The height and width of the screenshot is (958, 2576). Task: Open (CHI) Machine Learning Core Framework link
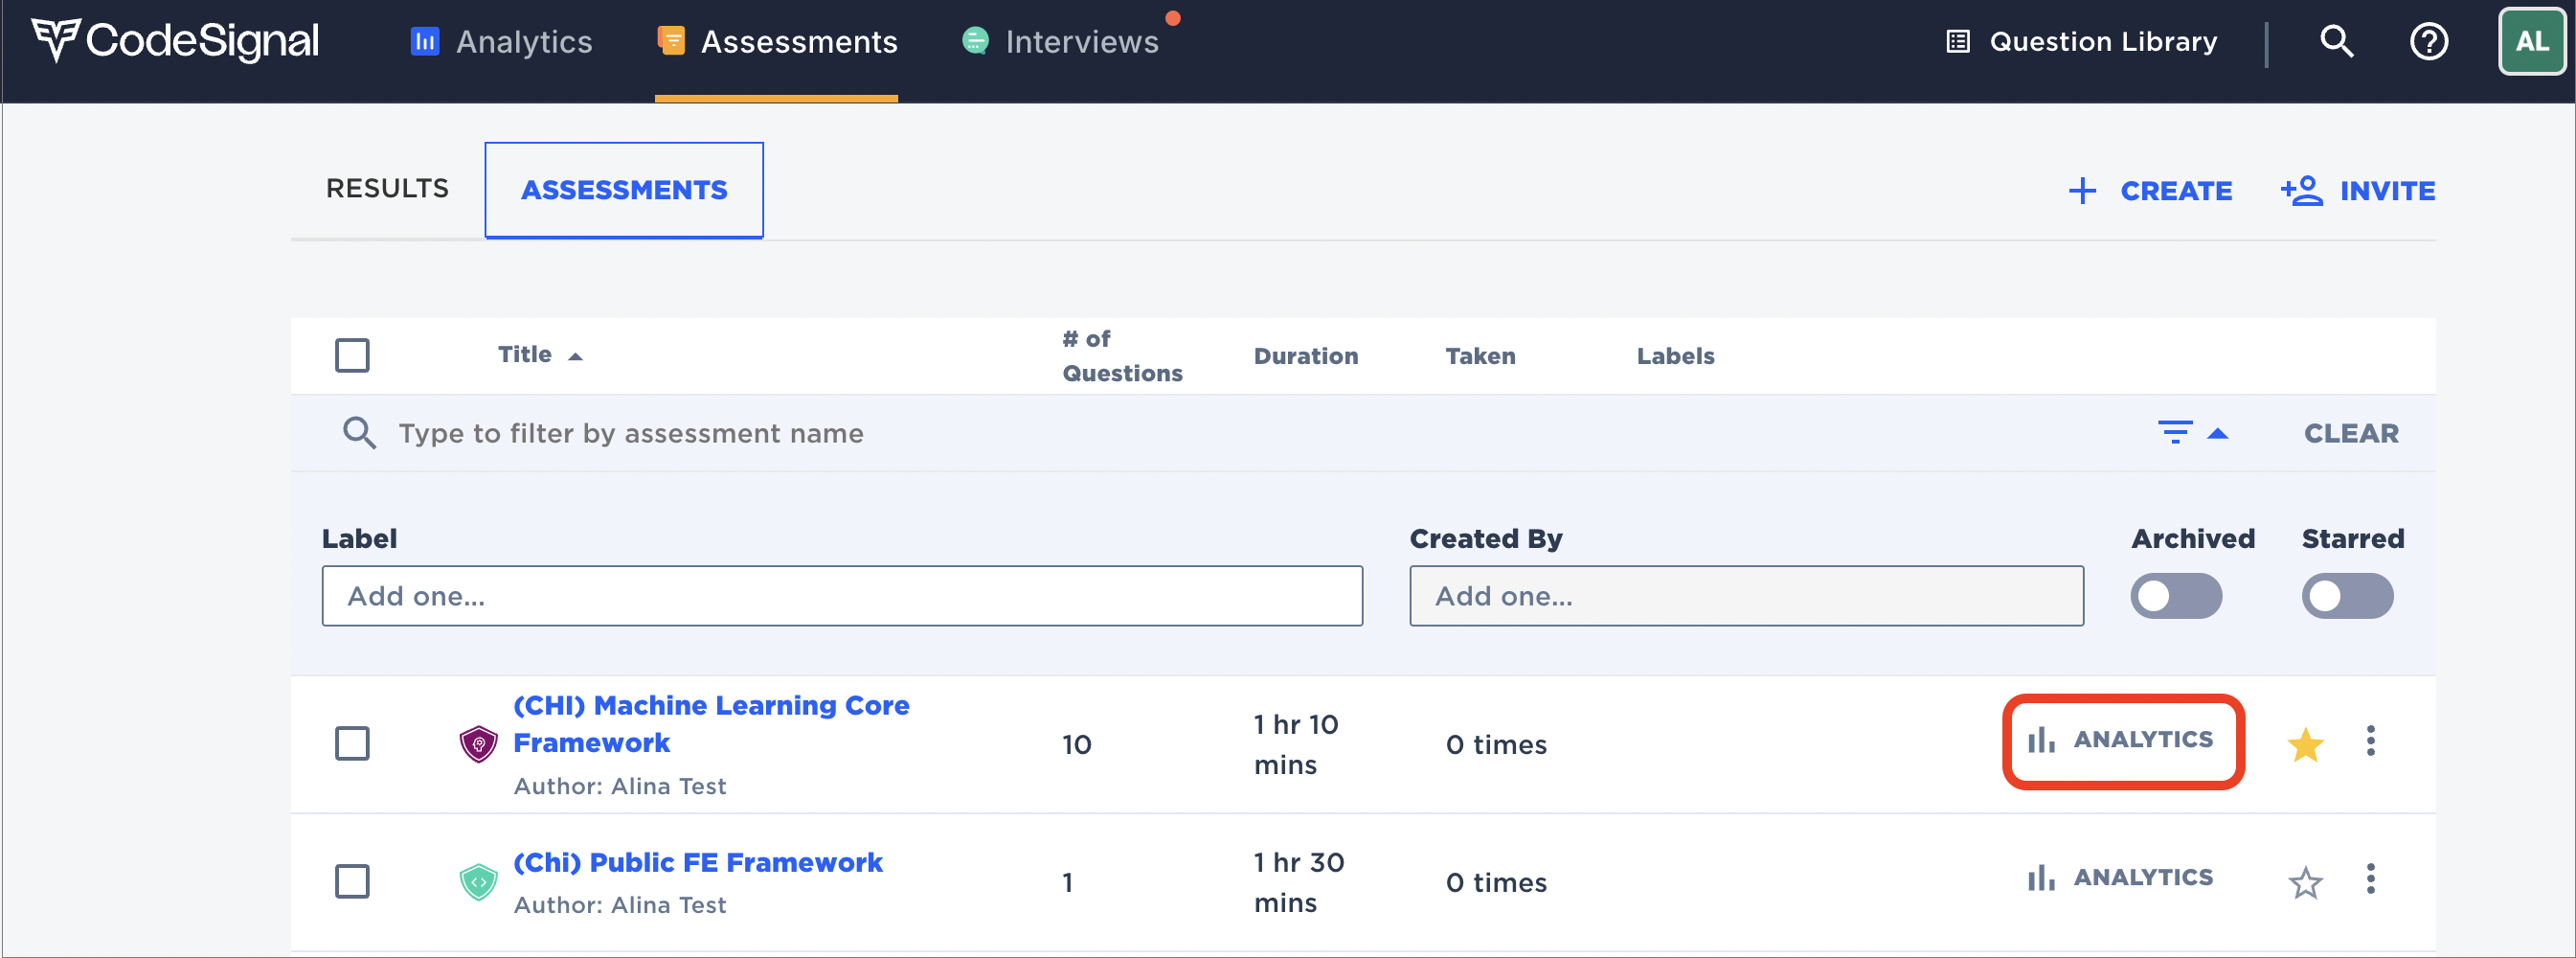point(711,724)
